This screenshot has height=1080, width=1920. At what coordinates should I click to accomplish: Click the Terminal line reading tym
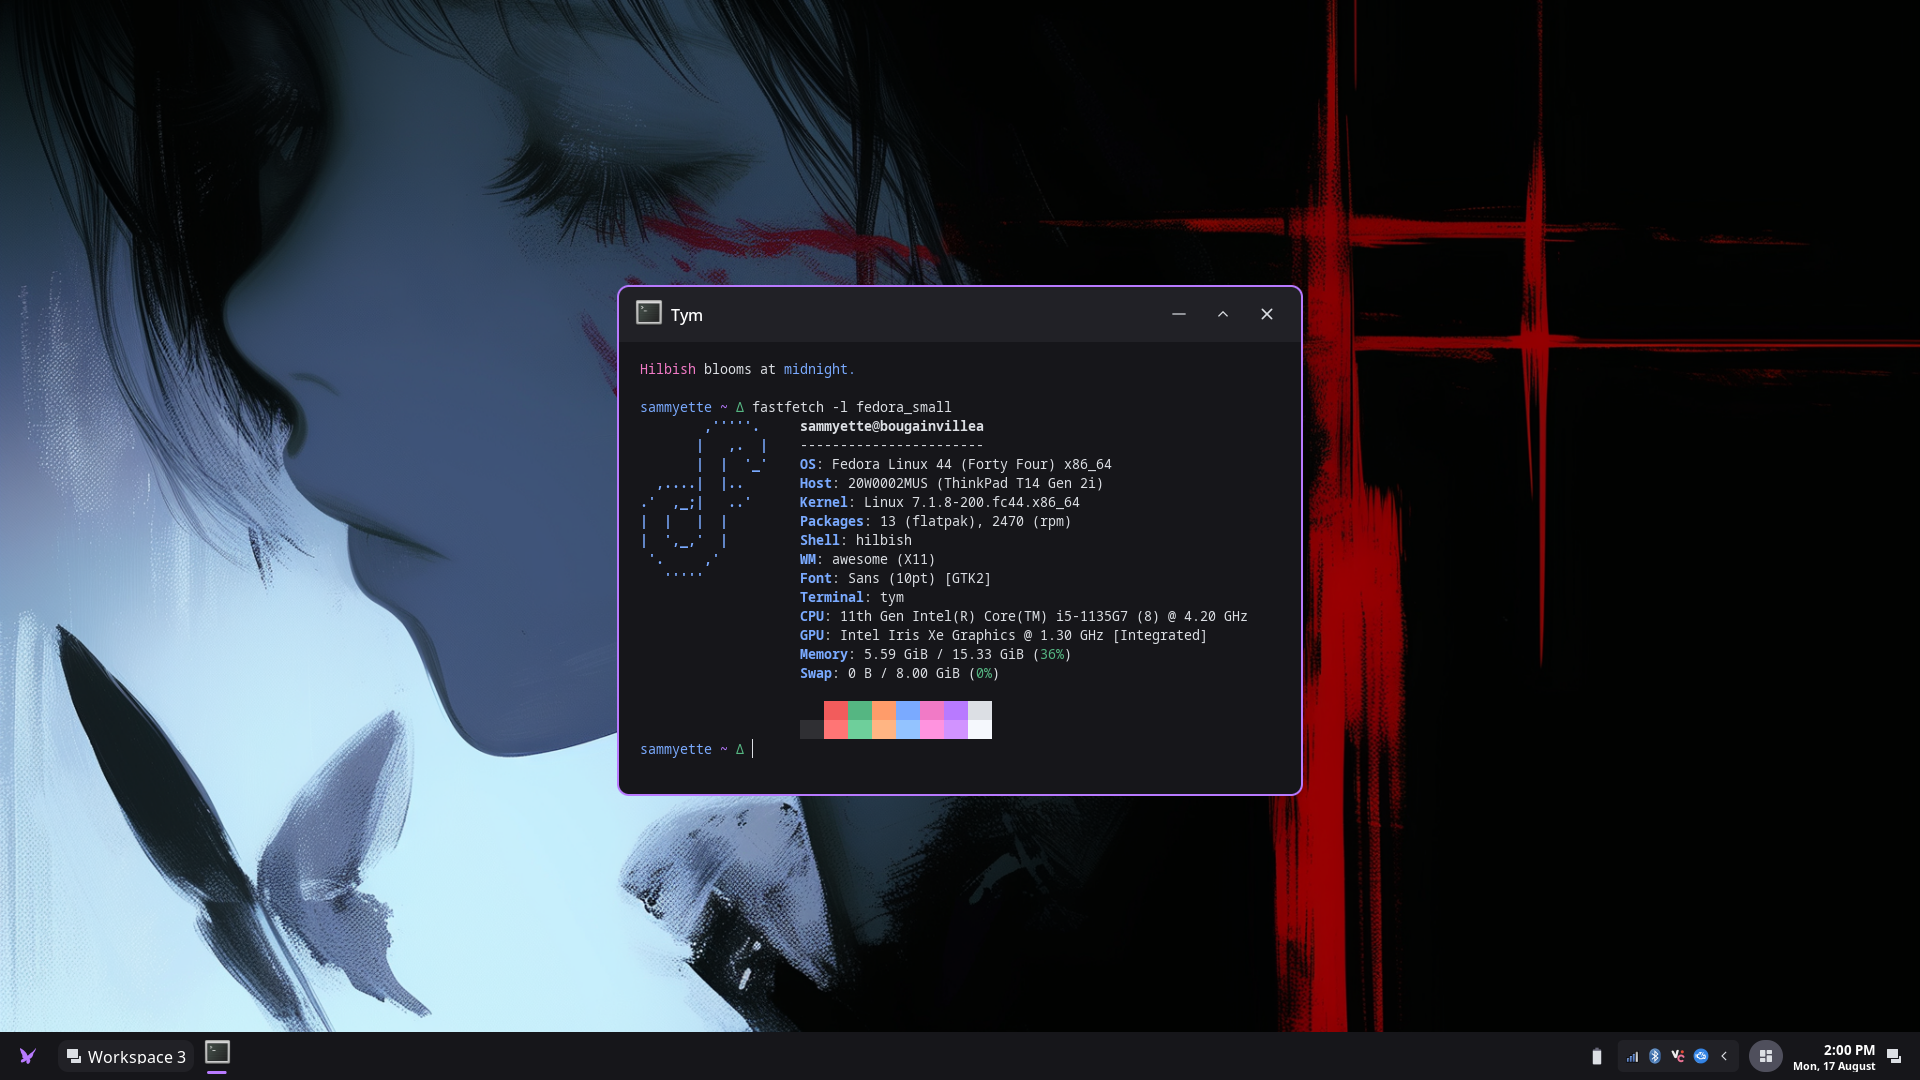[x=852, y=597]
